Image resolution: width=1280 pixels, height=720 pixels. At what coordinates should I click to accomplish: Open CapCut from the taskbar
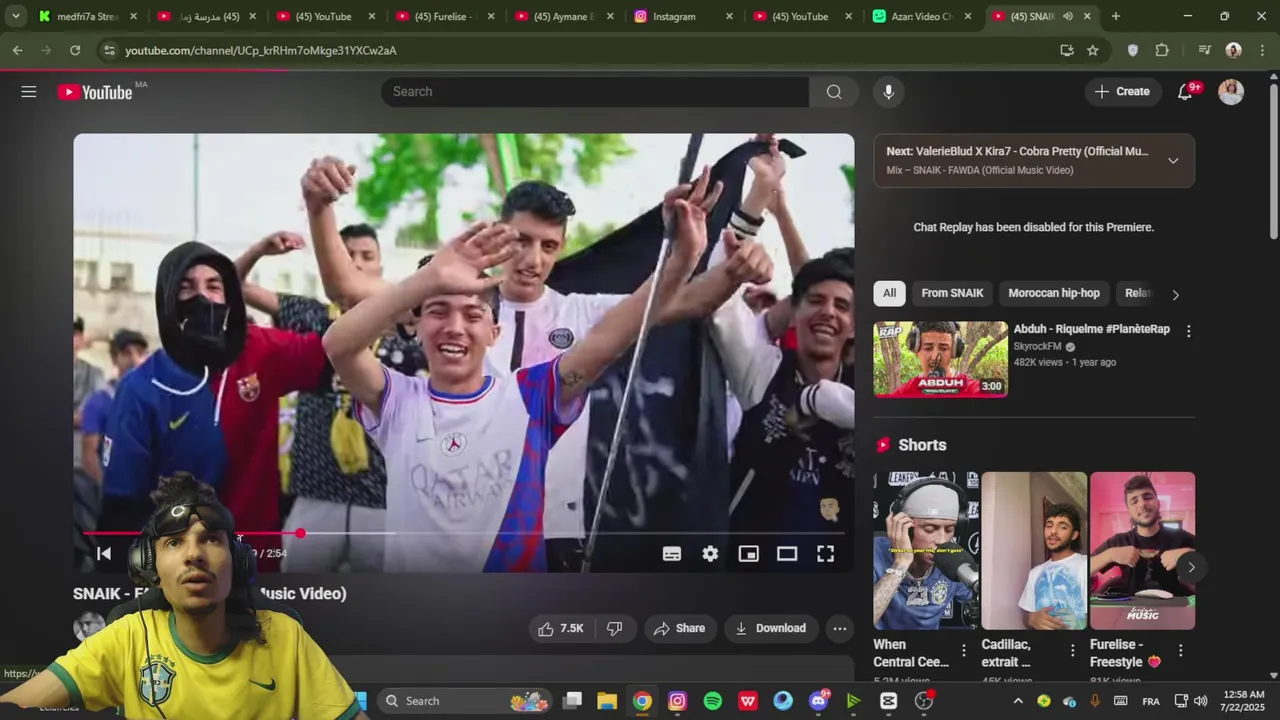point(888,701)
